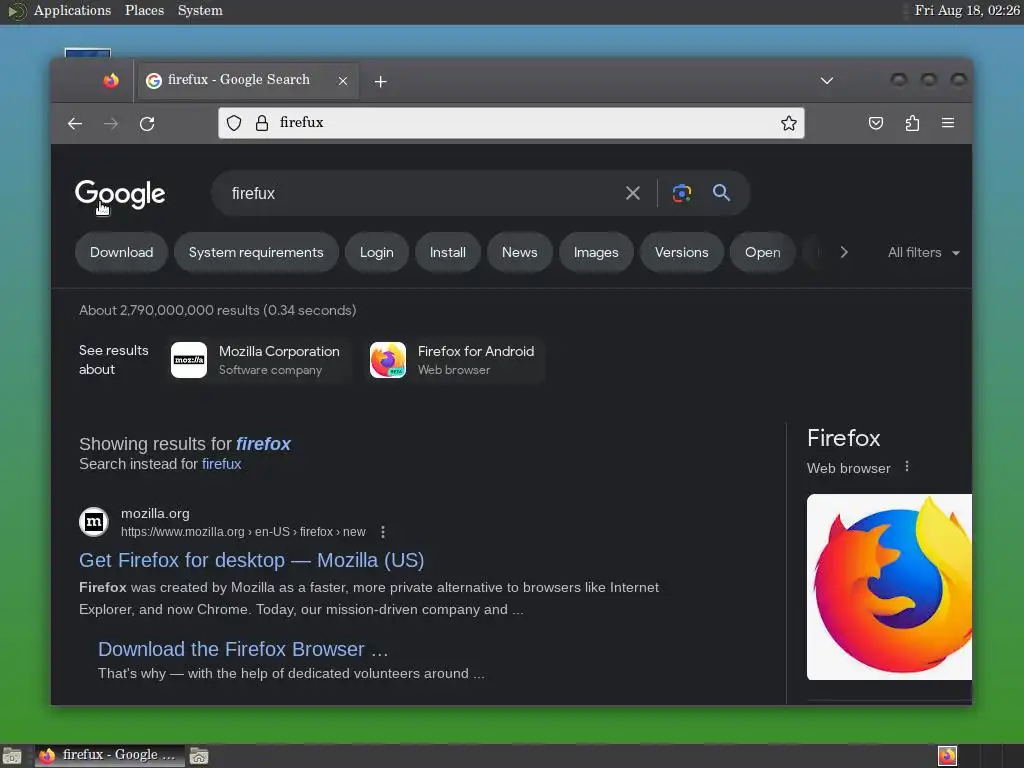Image resolution: width=1024 pixels, height=768 pixels.
Task: Click inside the Google search input field
Action: coord(418,193)
